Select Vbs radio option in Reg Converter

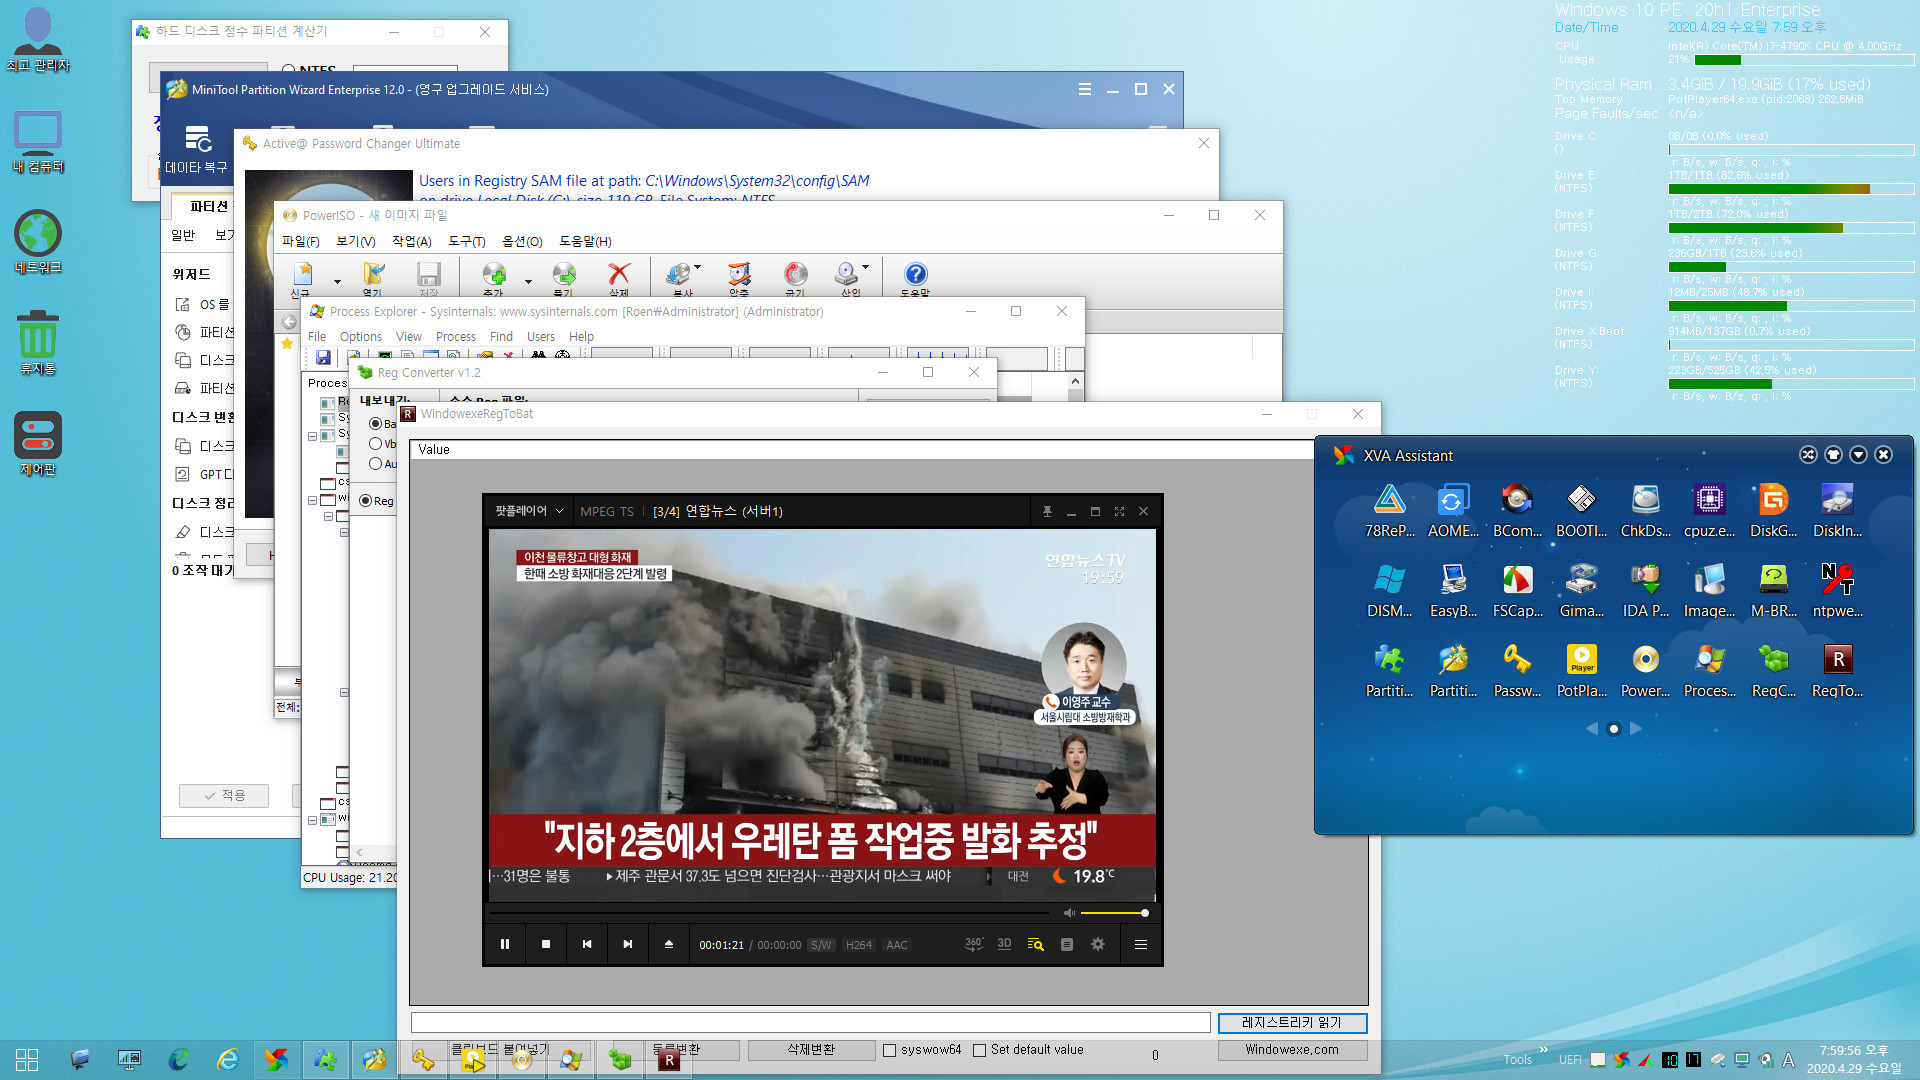click(375, 444)
